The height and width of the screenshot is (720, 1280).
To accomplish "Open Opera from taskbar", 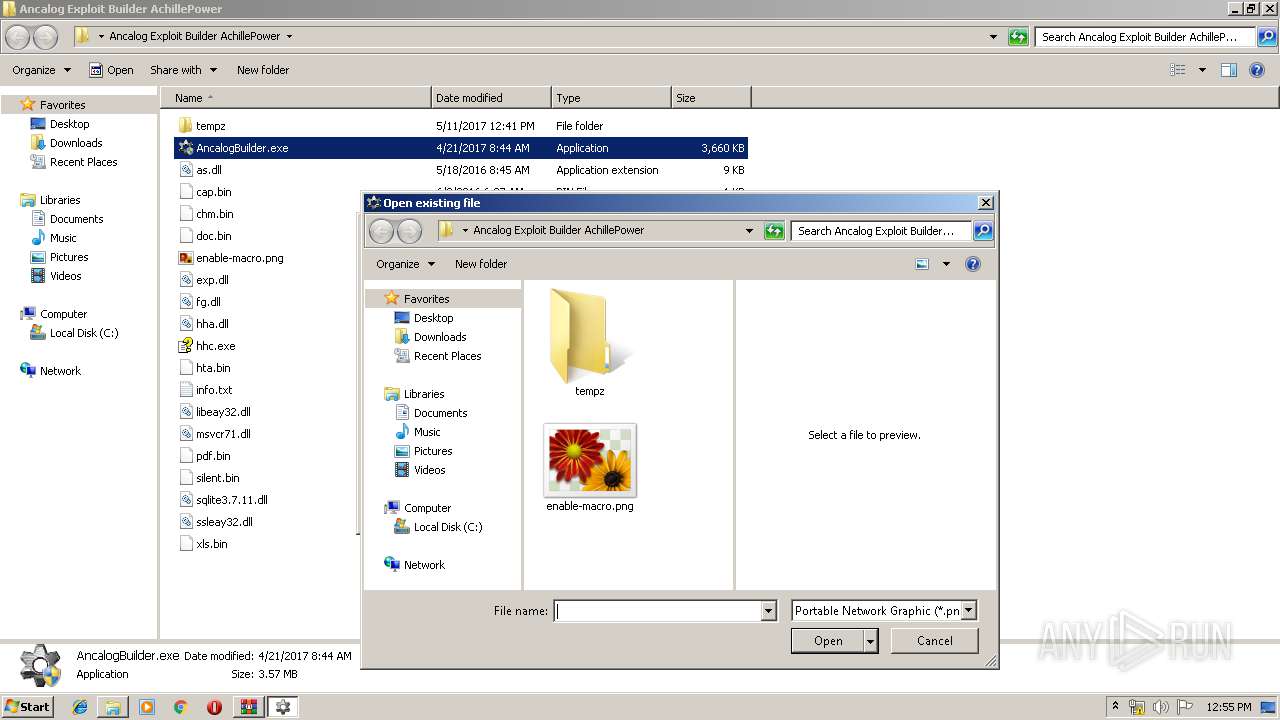I will [x=214, y=707].
